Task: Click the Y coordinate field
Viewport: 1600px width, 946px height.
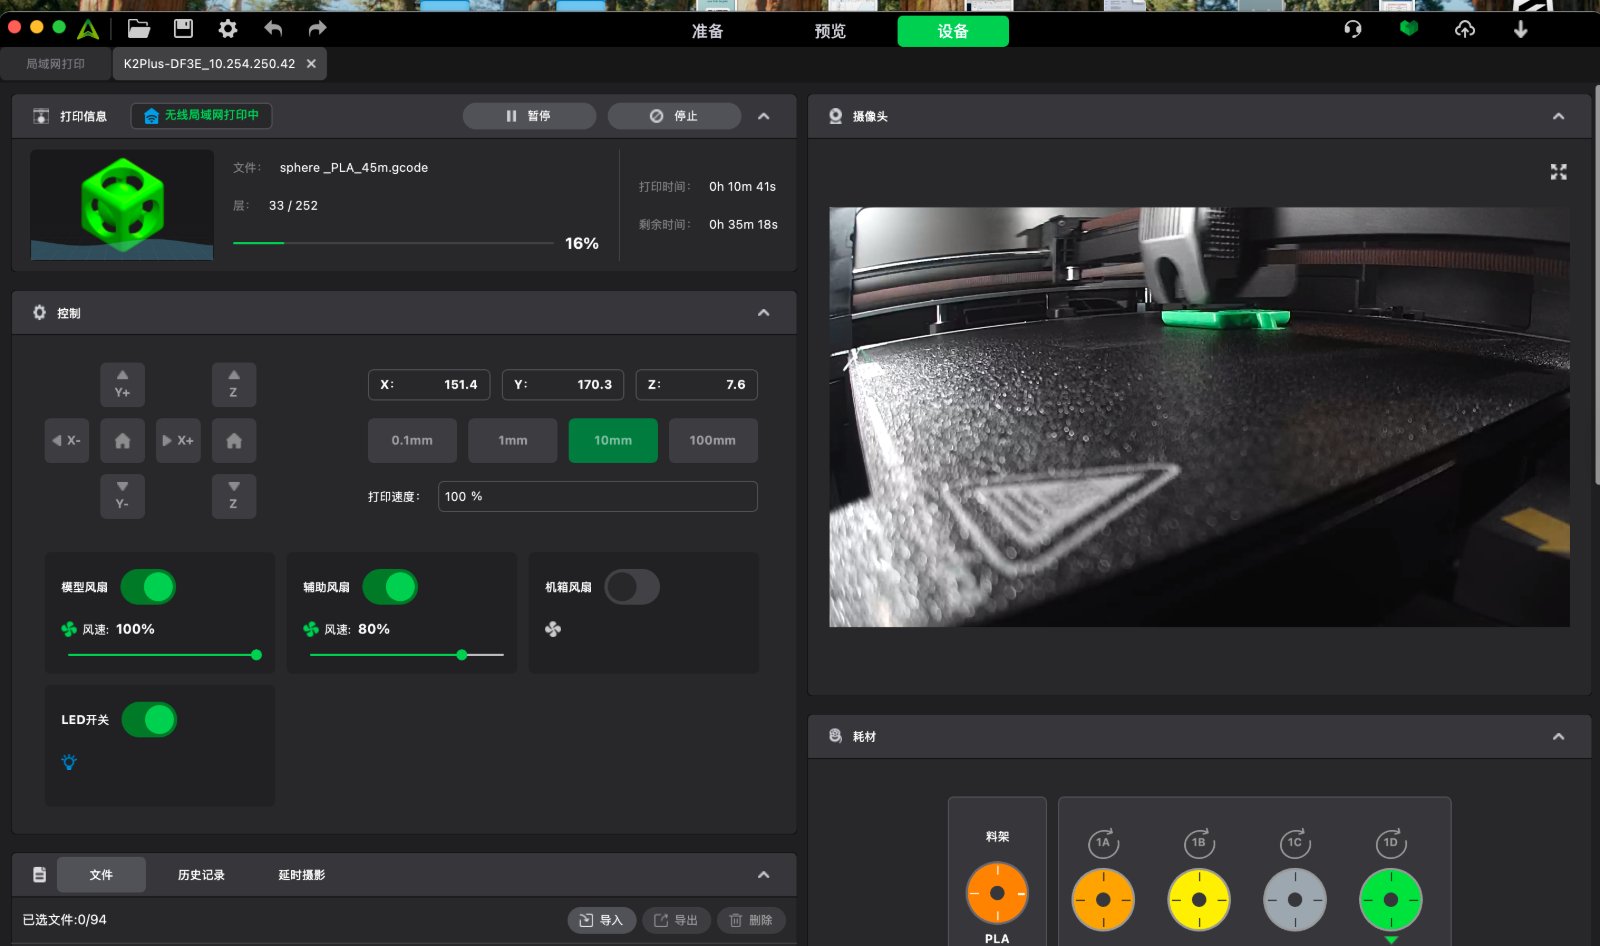Action: 563,385
